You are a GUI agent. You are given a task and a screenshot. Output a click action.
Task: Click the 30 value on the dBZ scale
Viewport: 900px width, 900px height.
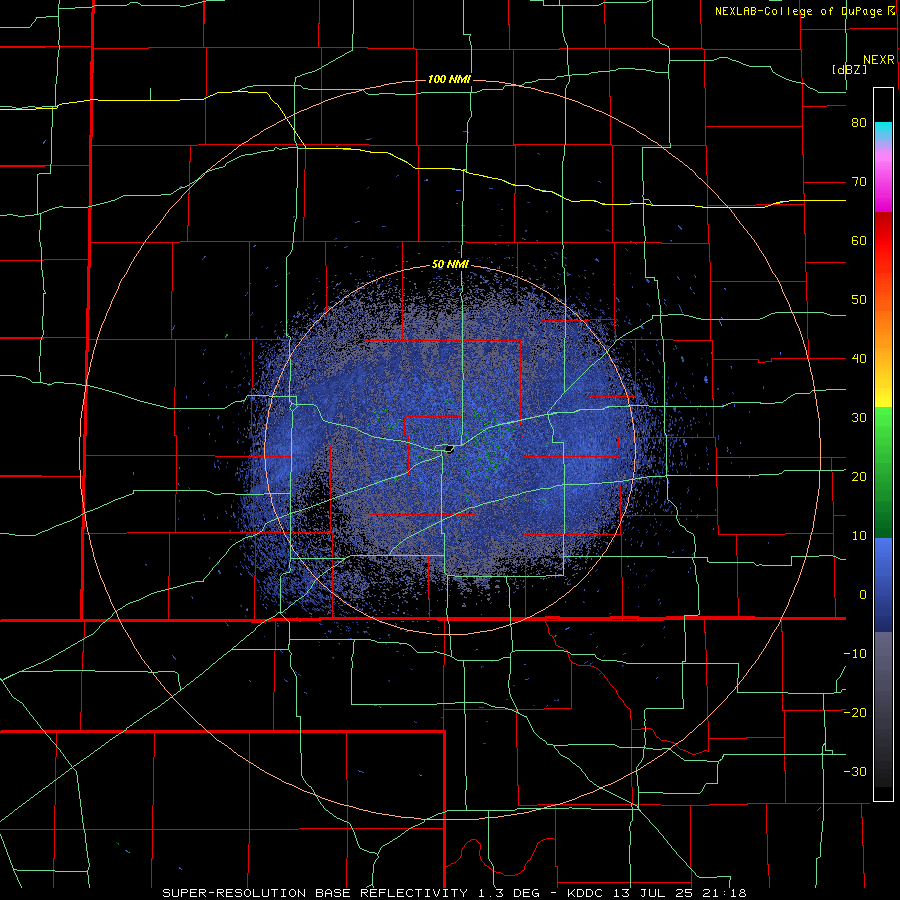[x=859, y=418]
